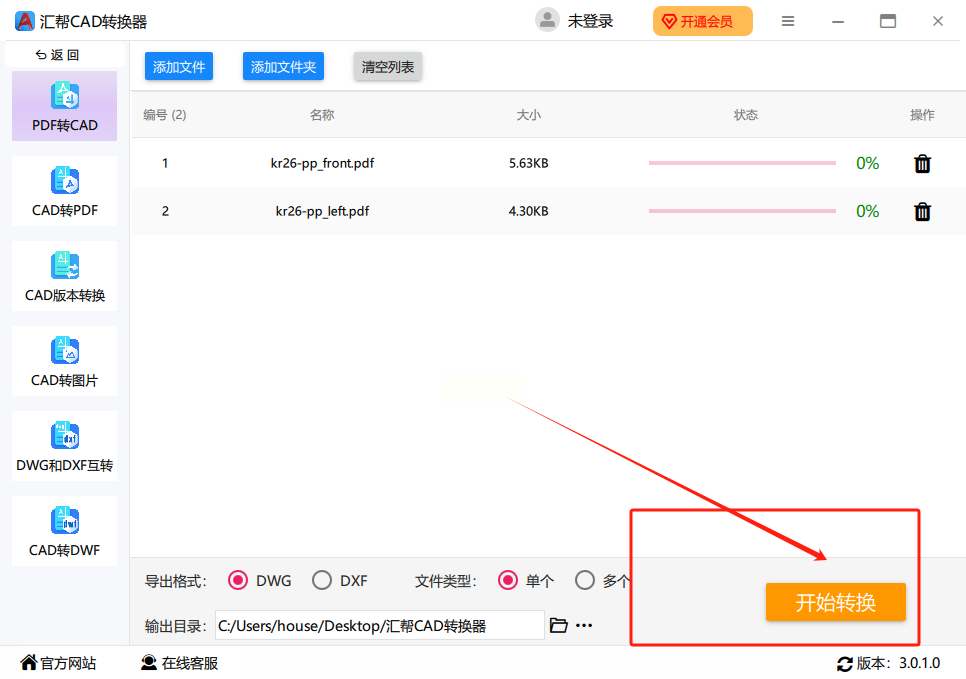Open DWG和DXF互转 converter
966x679 pixels.
(x=65, y=446)
